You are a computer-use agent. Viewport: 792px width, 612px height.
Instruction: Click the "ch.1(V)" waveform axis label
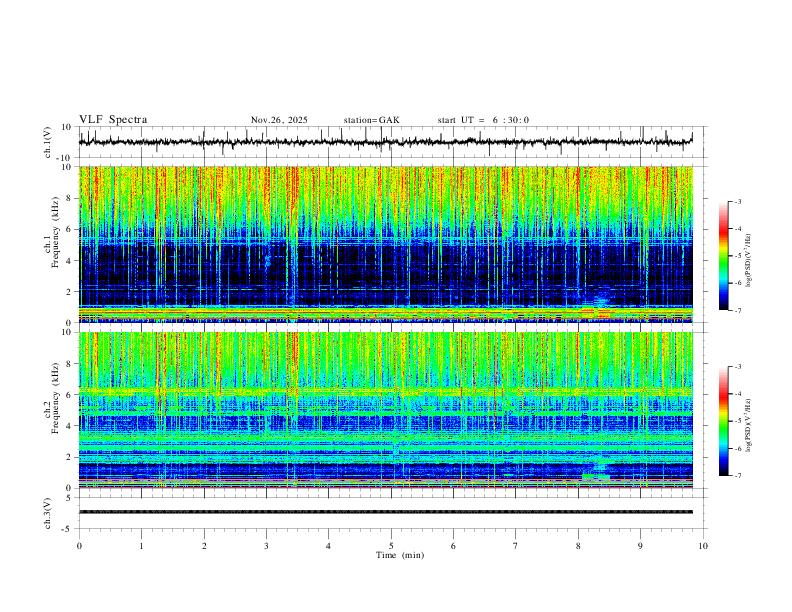(48, 142)
